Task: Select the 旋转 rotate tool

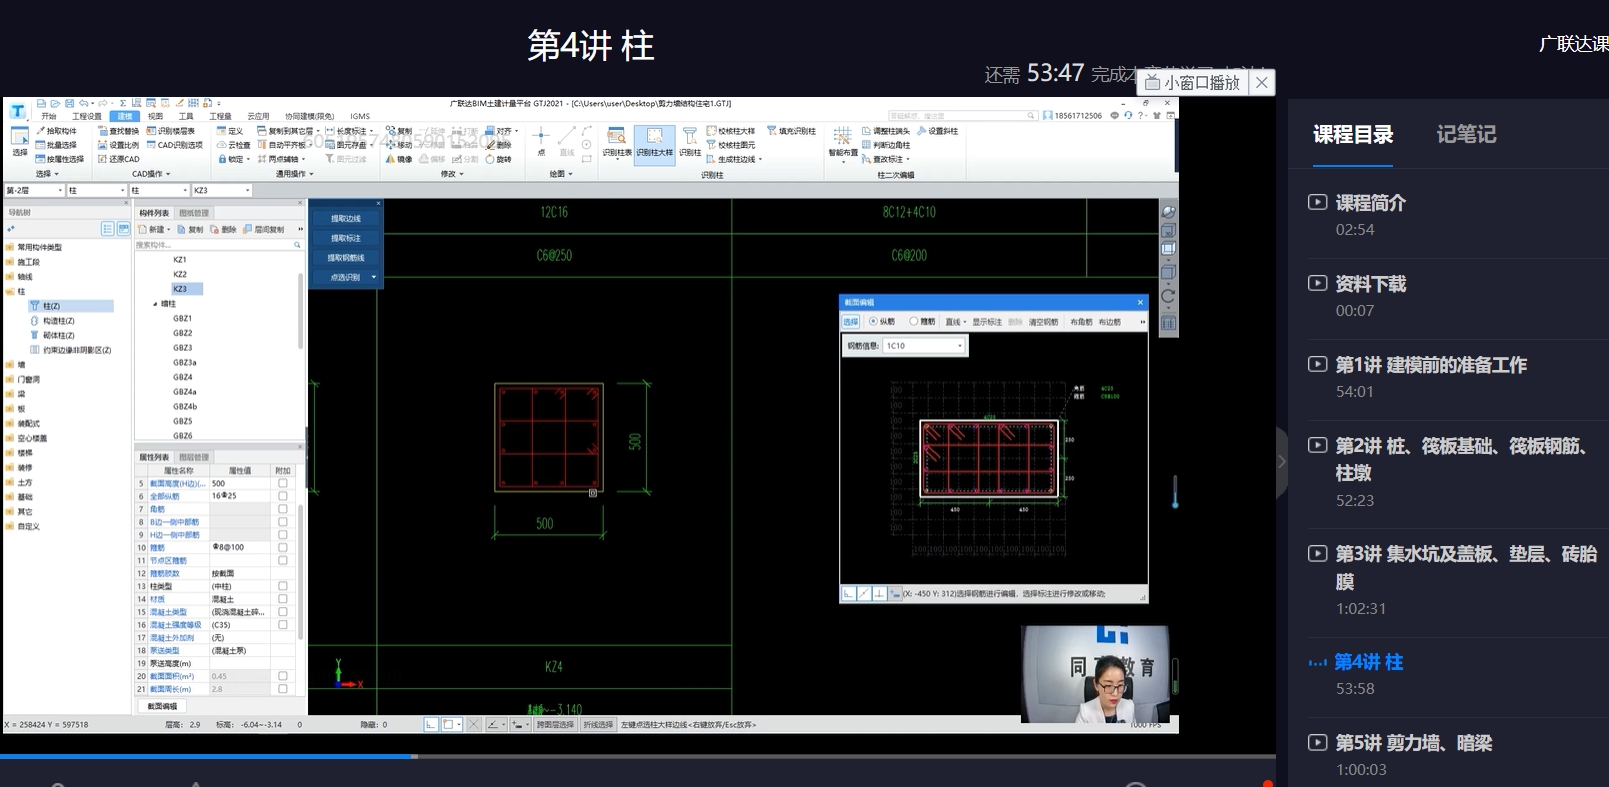Action: tap(498, 159)
